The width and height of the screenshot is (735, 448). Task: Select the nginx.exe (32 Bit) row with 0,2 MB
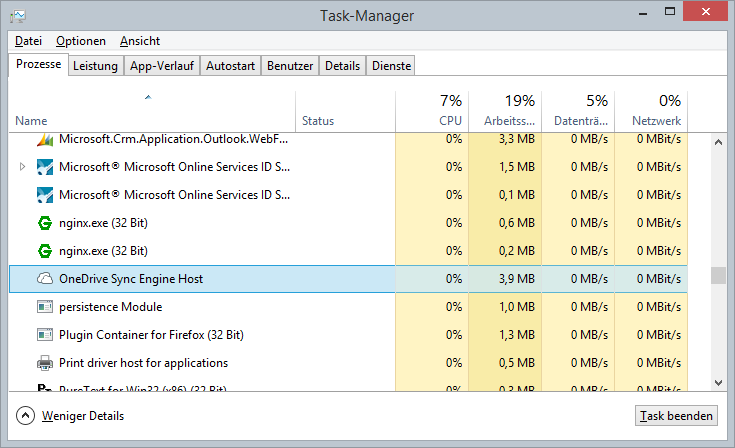tap(348, 251)
